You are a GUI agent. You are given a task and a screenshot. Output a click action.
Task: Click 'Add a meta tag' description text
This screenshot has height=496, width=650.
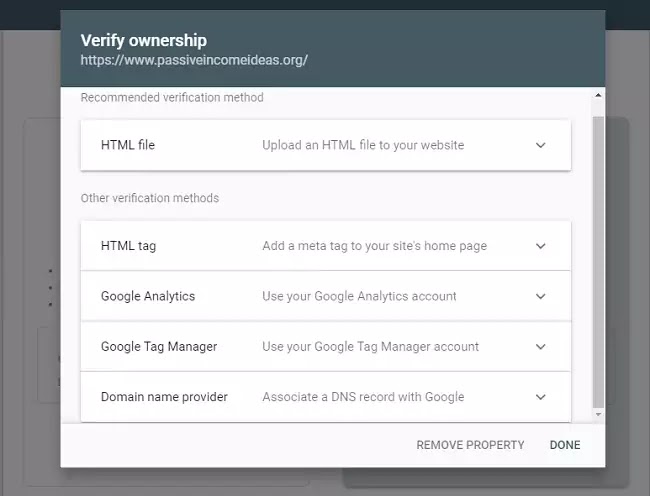pos(374,246)
